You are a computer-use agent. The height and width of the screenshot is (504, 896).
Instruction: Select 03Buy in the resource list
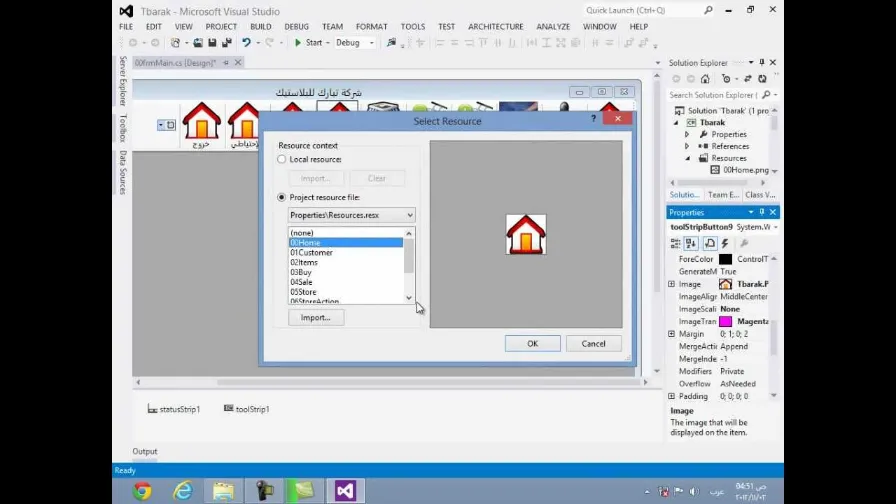coord(346,272)
